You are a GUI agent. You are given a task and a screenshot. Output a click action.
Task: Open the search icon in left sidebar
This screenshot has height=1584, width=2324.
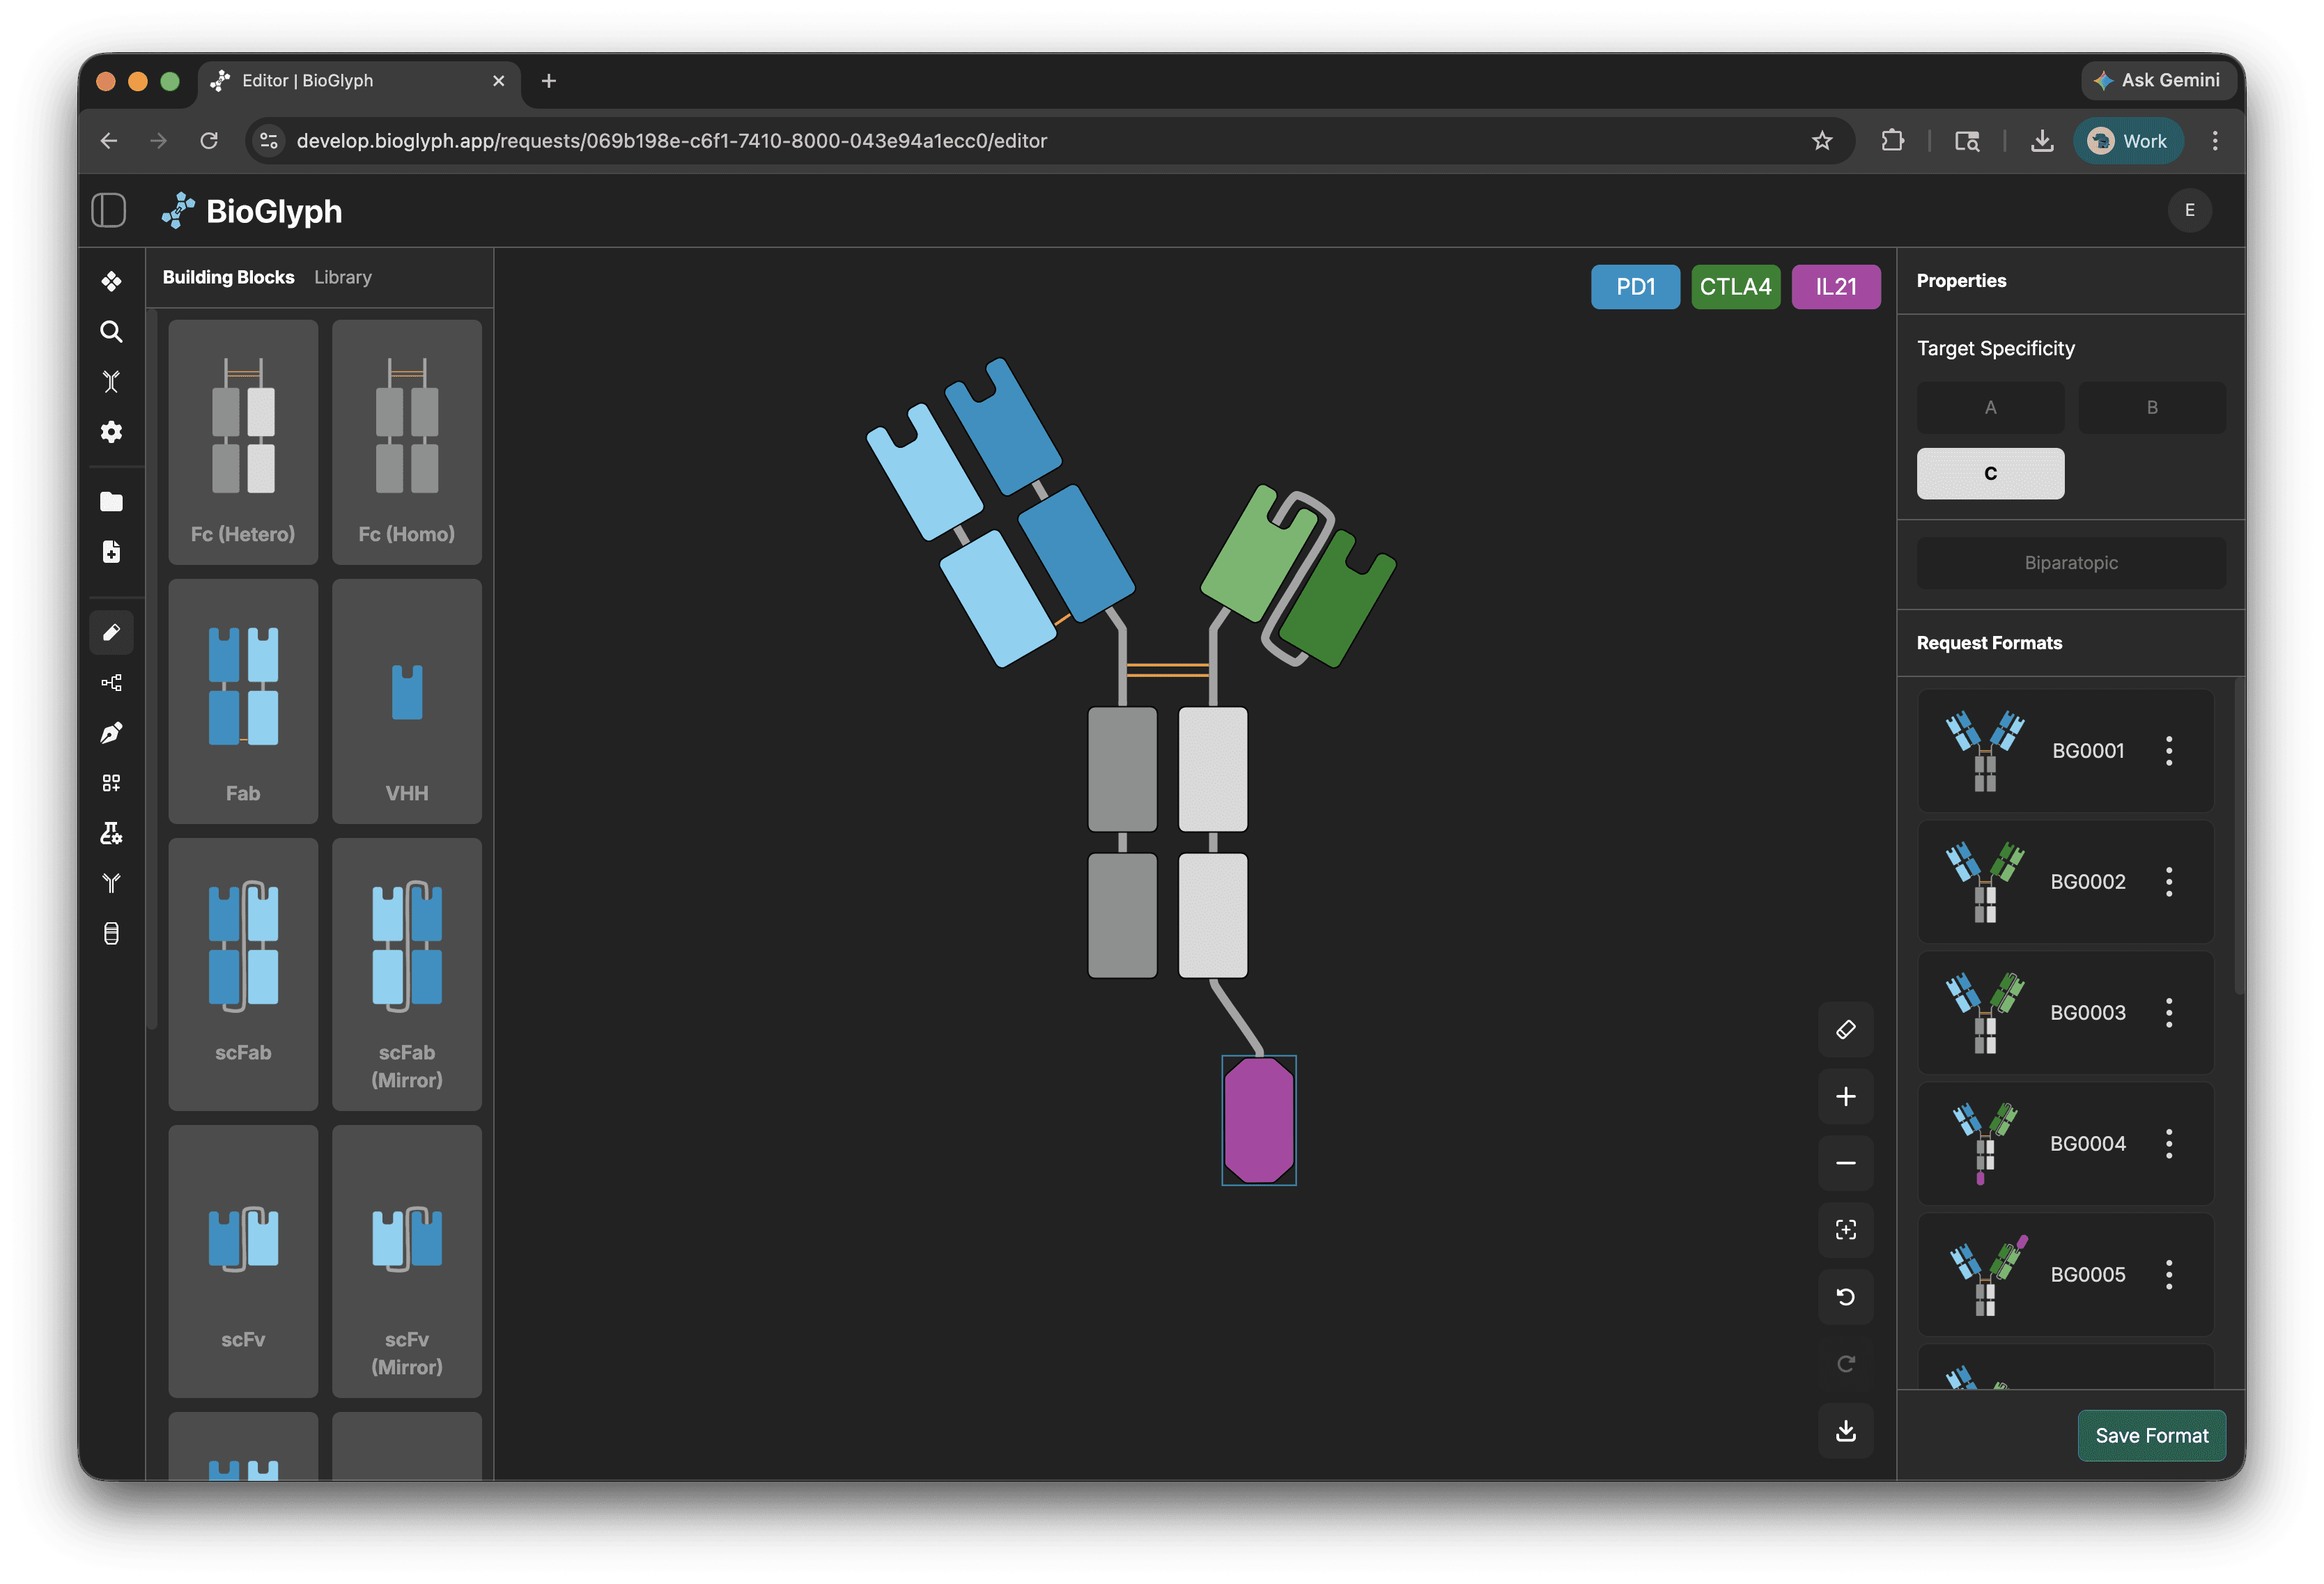tap(111, 331)
